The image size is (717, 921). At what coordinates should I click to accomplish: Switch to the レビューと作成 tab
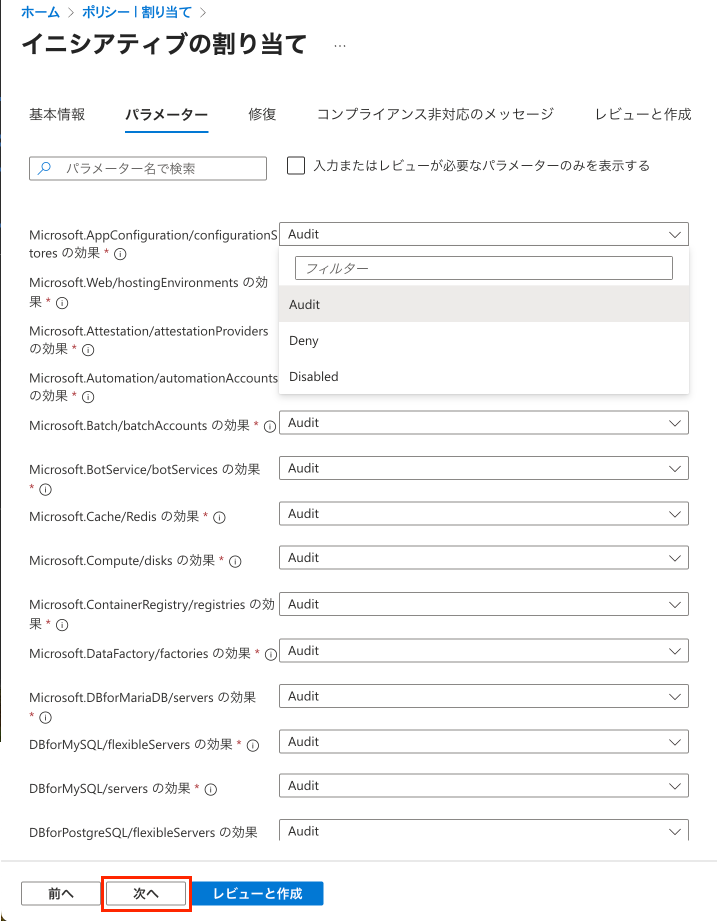(x=643, y=115)
